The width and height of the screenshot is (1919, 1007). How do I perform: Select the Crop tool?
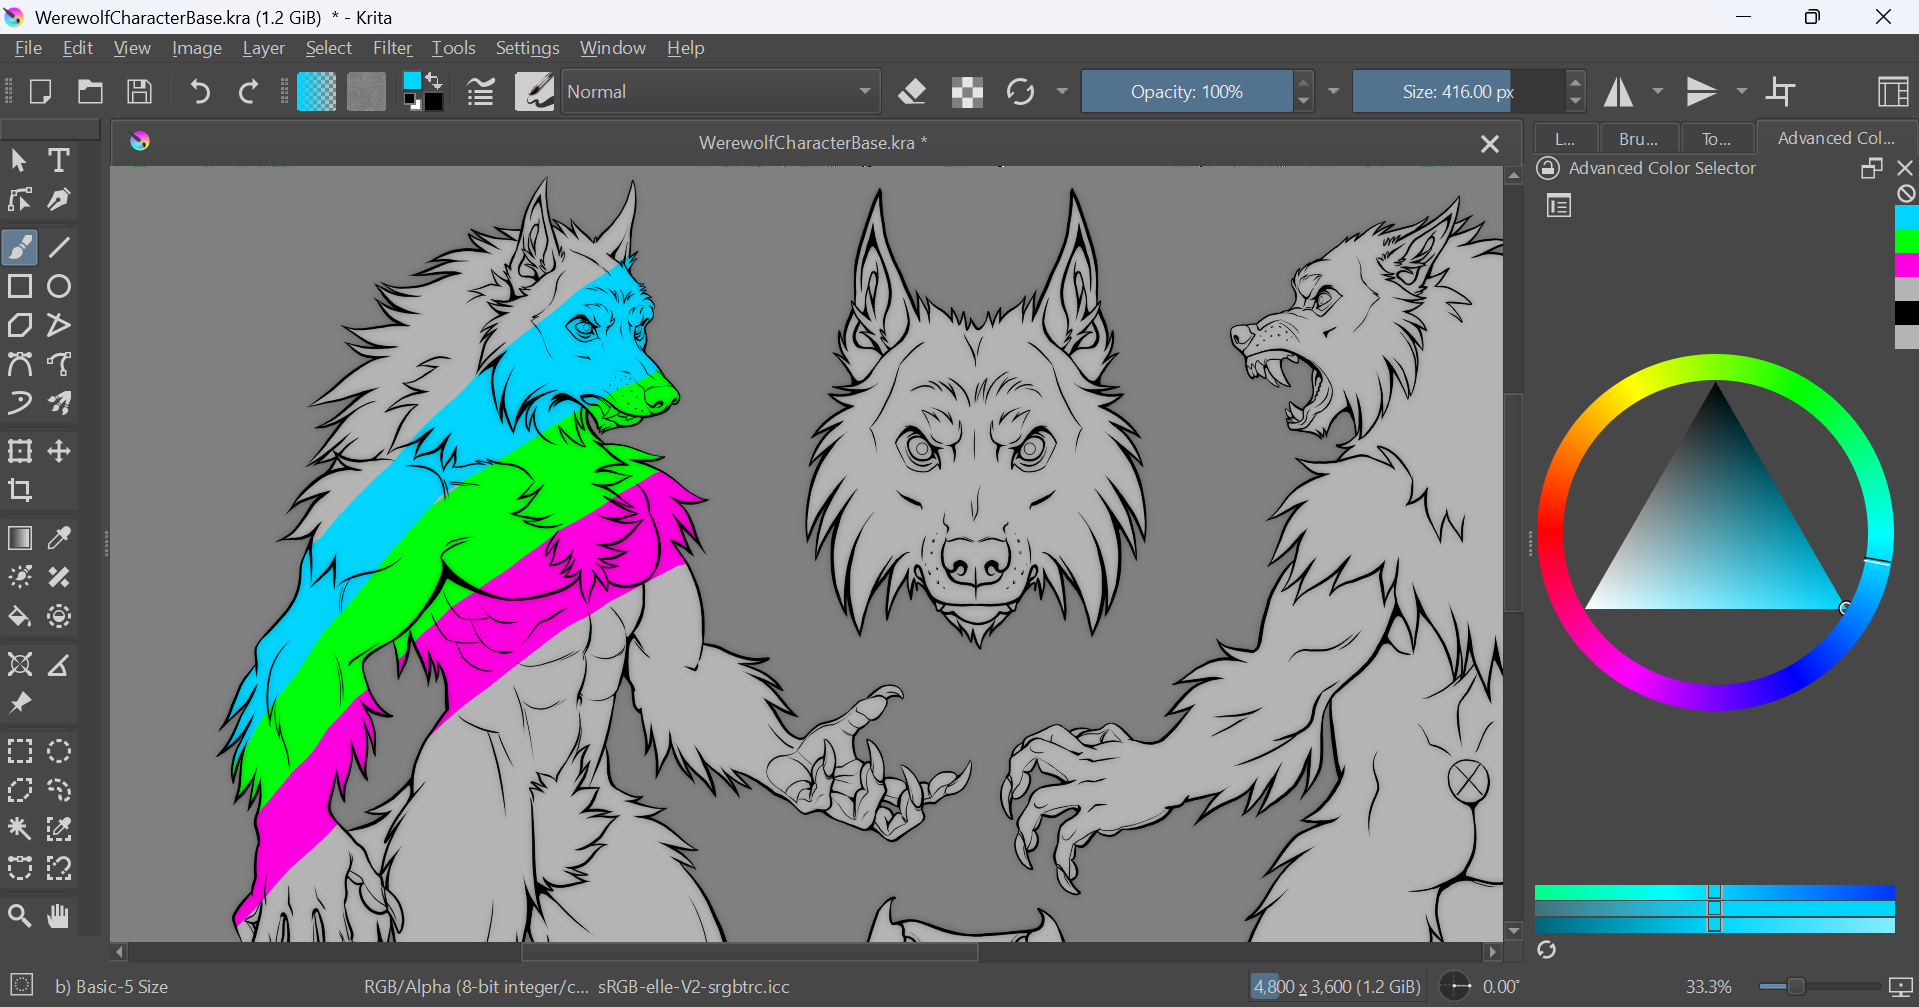(20, 490)
